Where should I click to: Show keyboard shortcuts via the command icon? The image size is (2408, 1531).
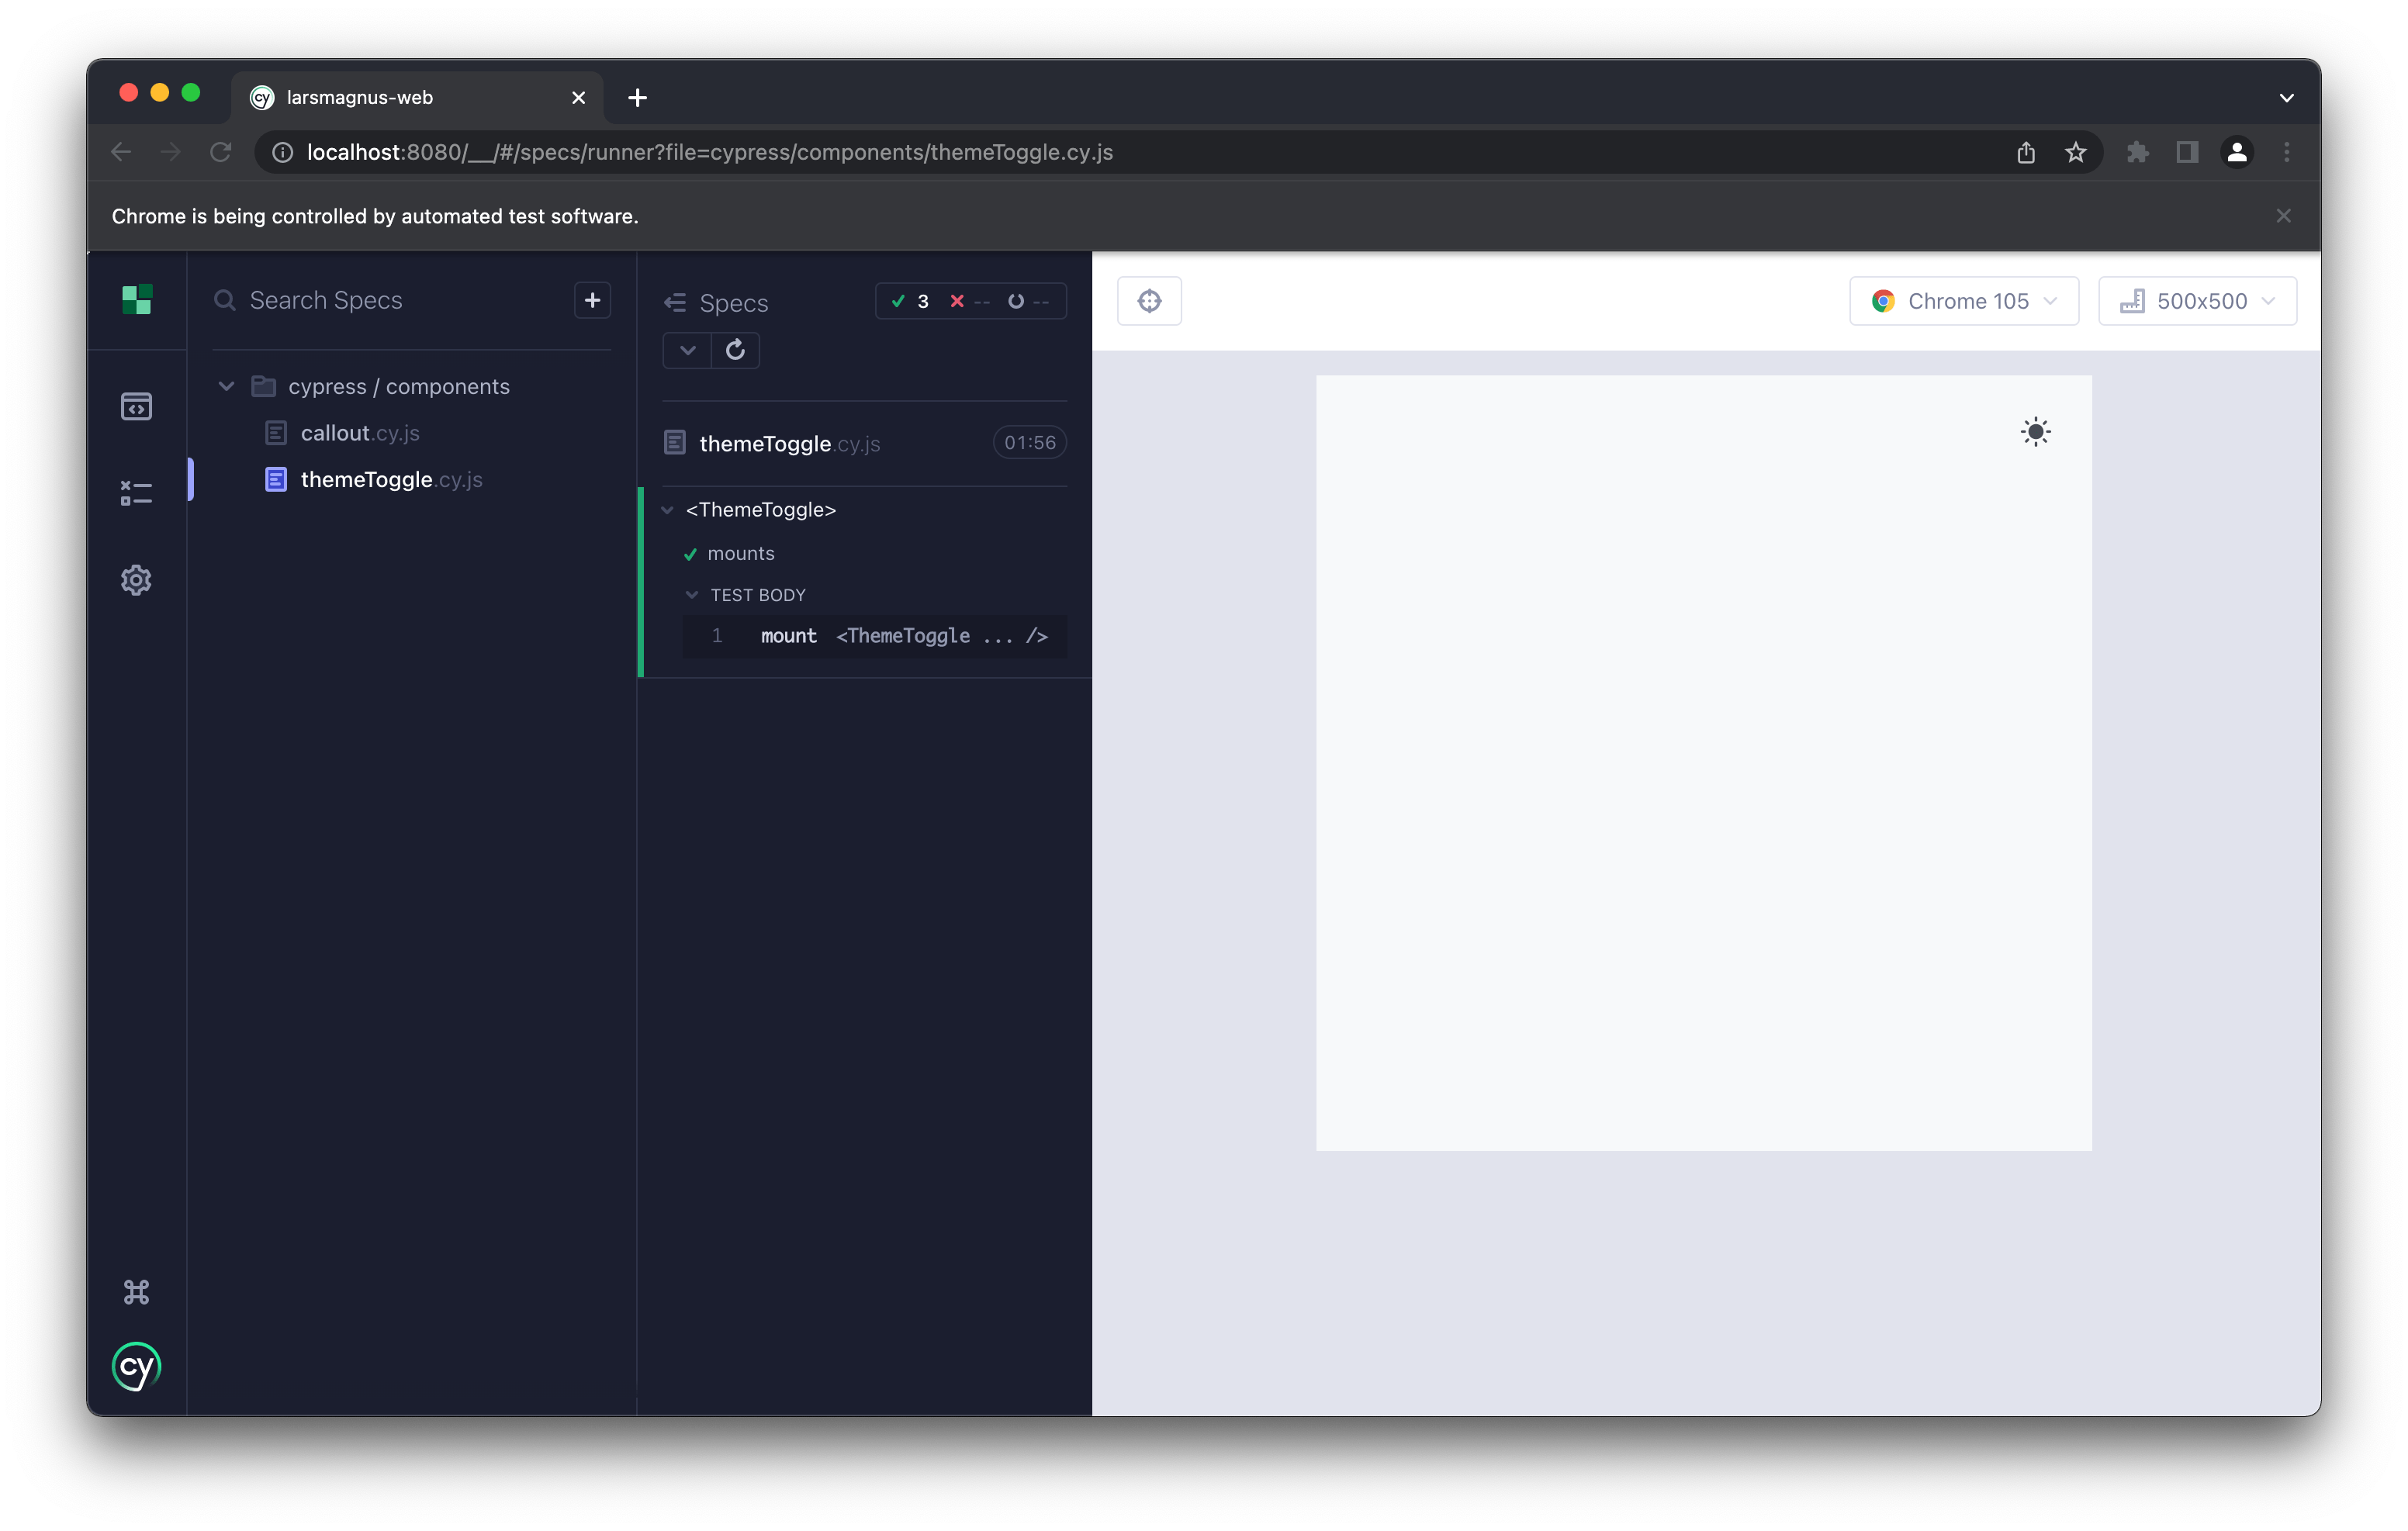tap(136, 1291)
